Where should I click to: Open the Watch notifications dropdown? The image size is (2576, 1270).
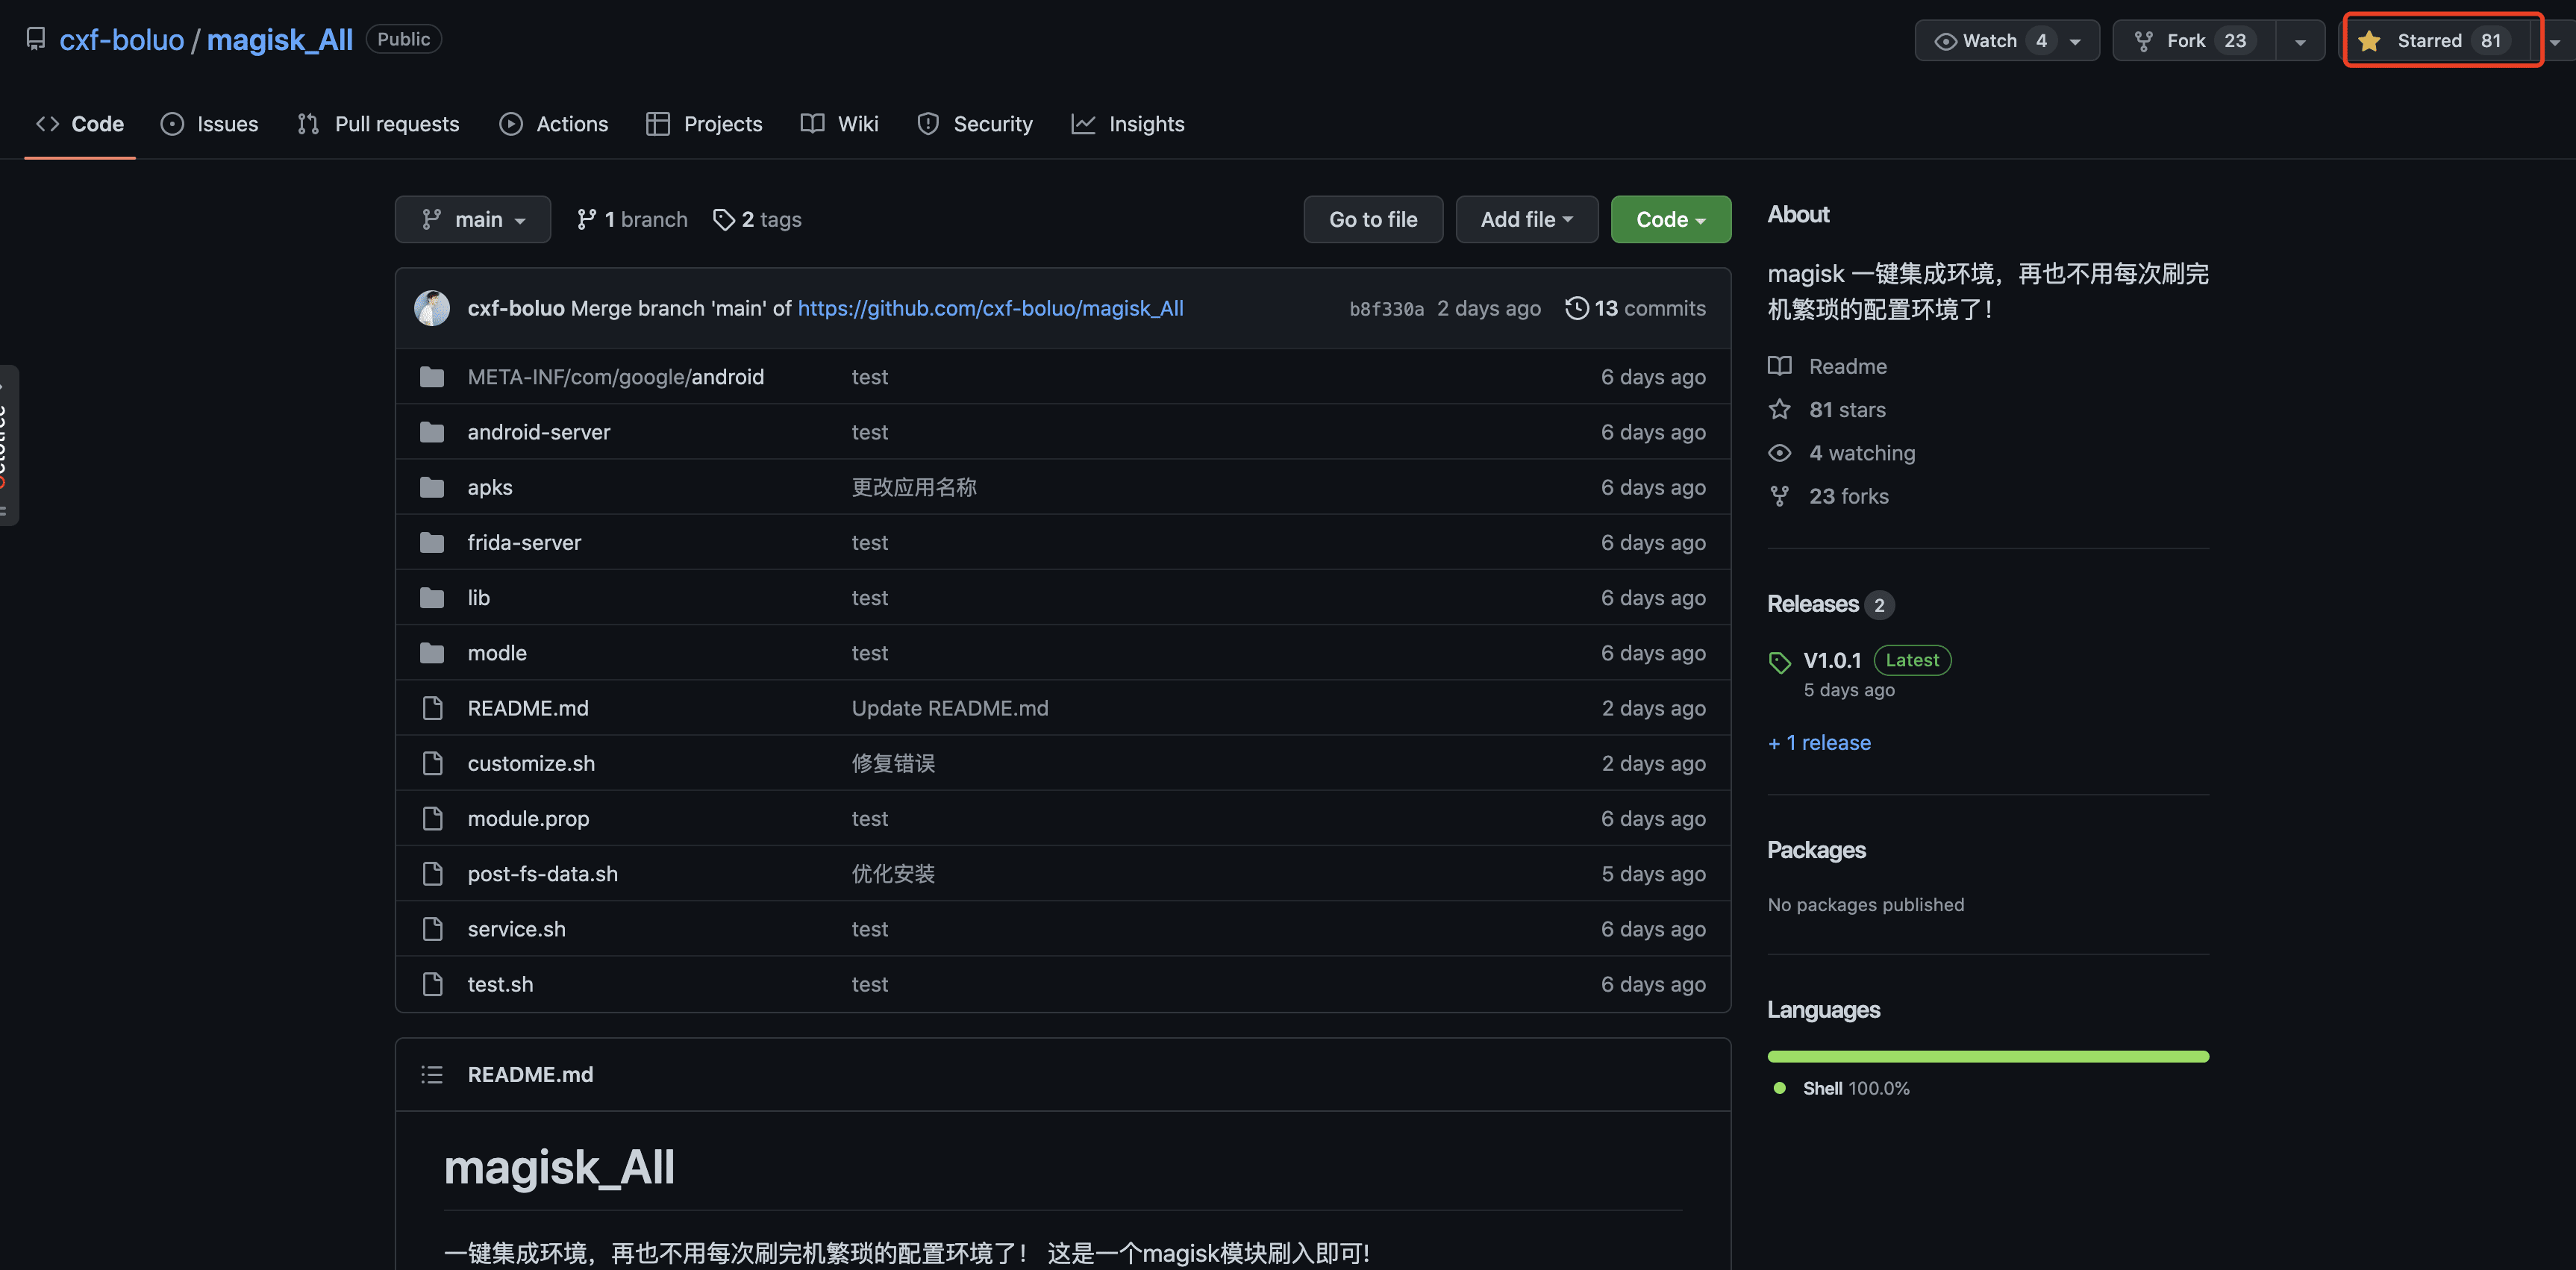point(2006,41)
